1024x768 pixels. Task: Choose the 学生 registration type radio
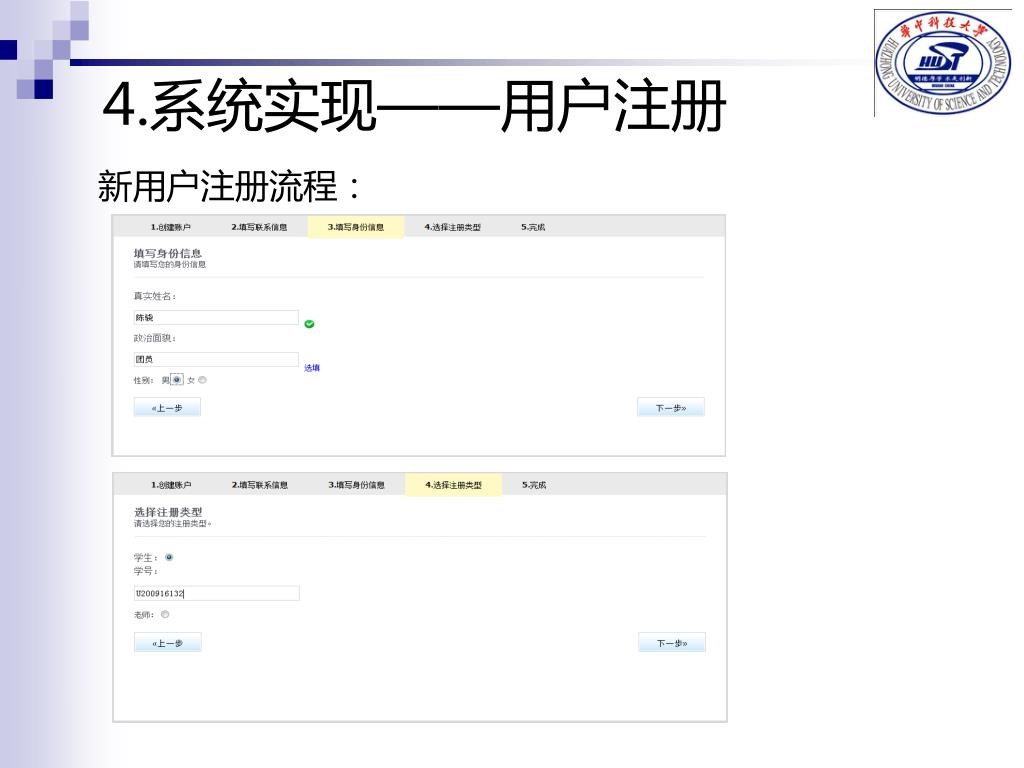tap(168, 557)
